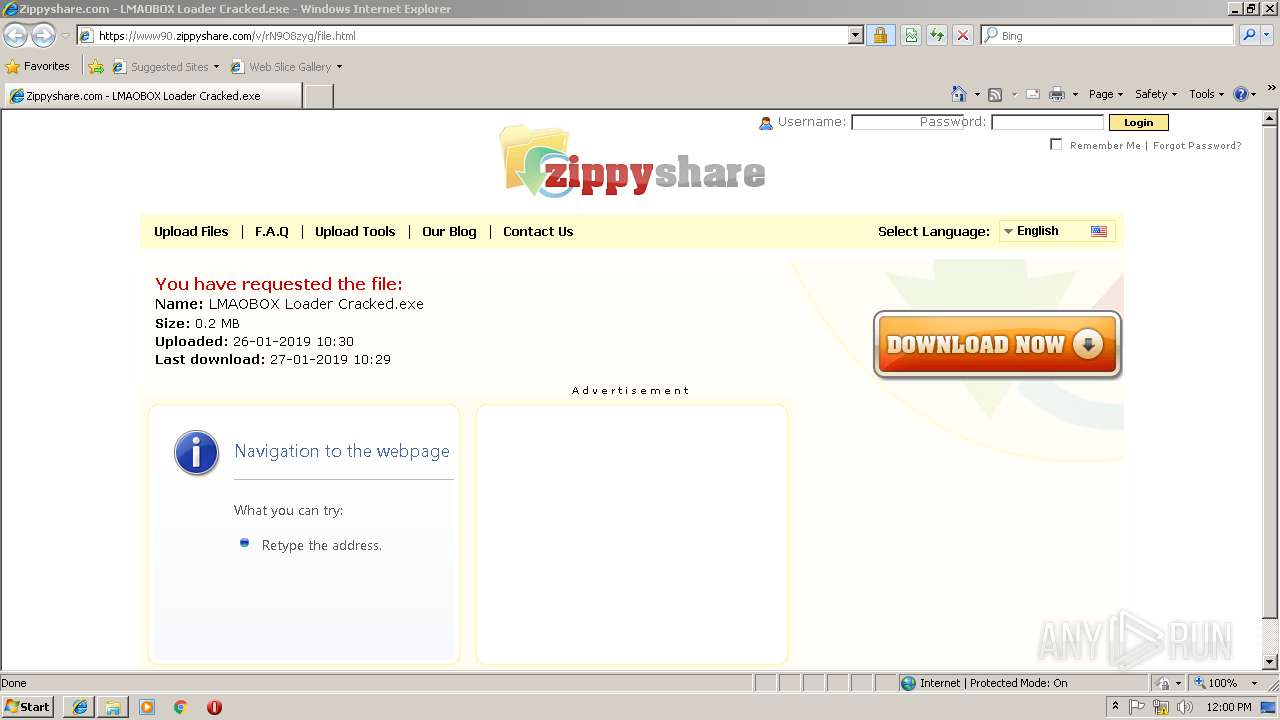Click the browser Back arrow button
The width and height of the screenshot is (1280, 720).
point(15,36)
